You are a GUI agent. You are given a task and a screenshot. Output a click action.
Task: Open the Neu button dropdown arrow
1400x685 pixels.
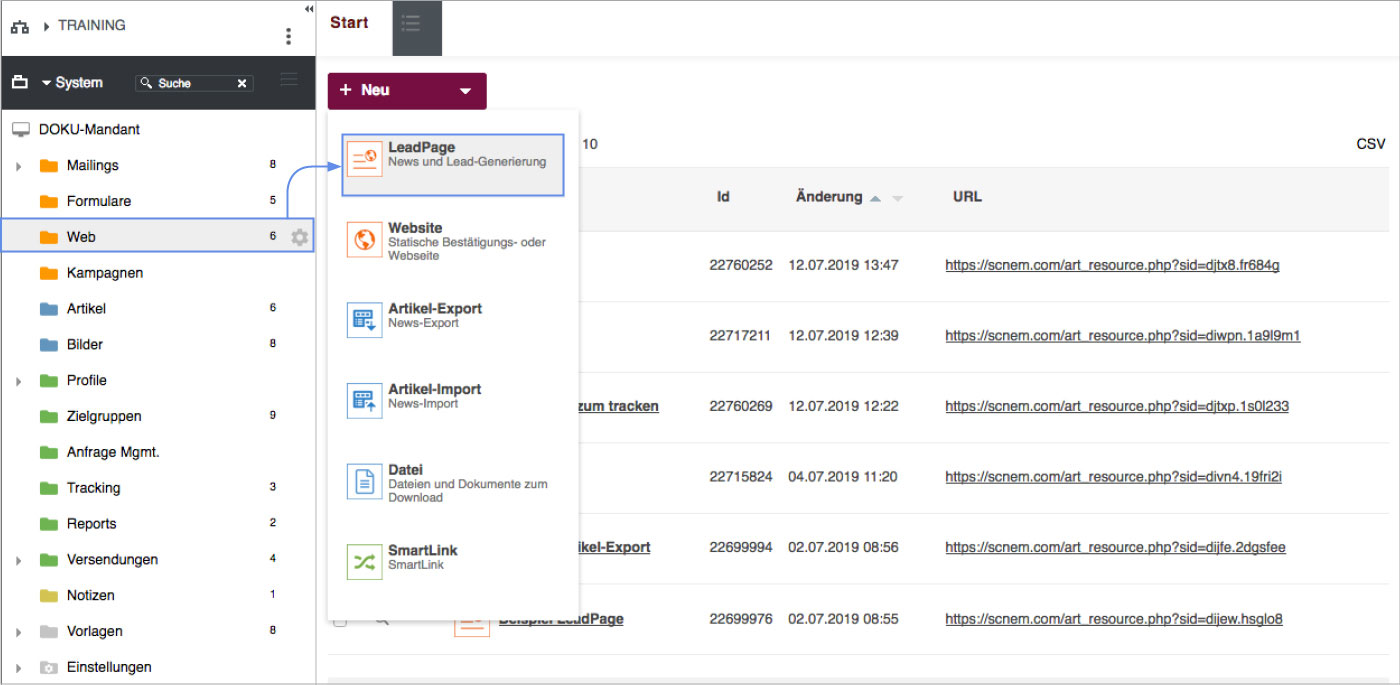[x=465, y=91]
